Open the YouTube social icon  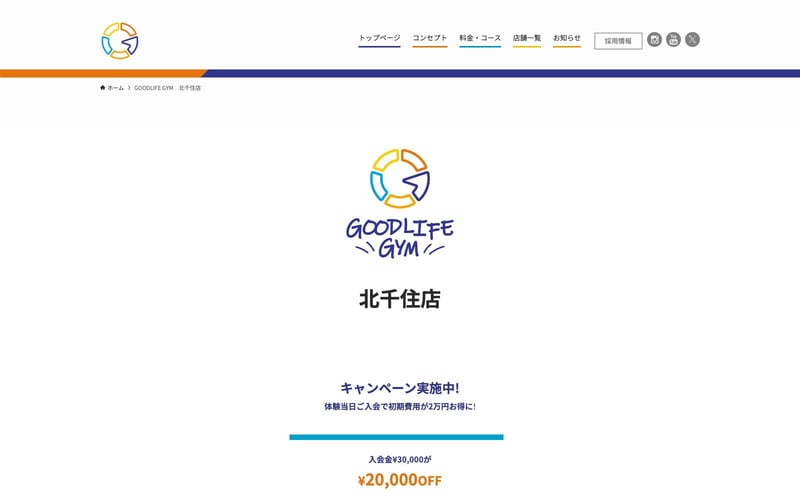(x=673, y=39)
